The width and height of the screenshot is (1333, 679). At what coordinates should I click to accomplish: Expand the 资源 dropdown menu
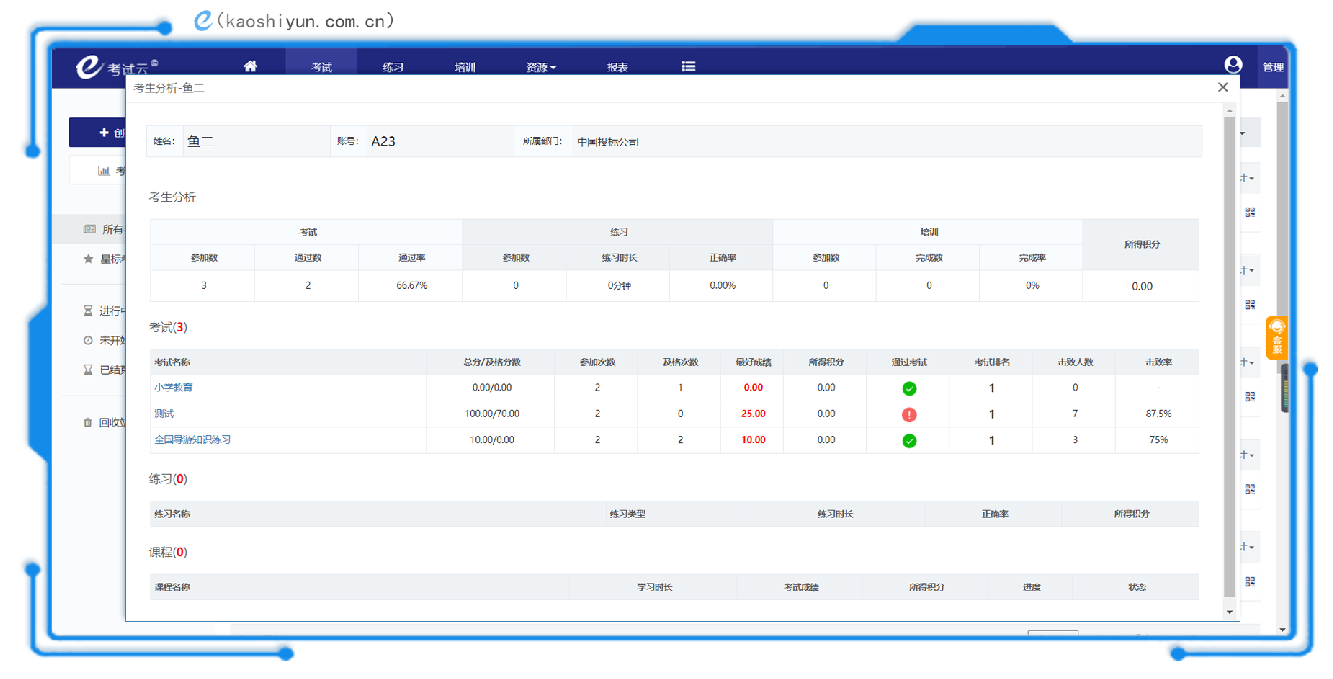541,68
